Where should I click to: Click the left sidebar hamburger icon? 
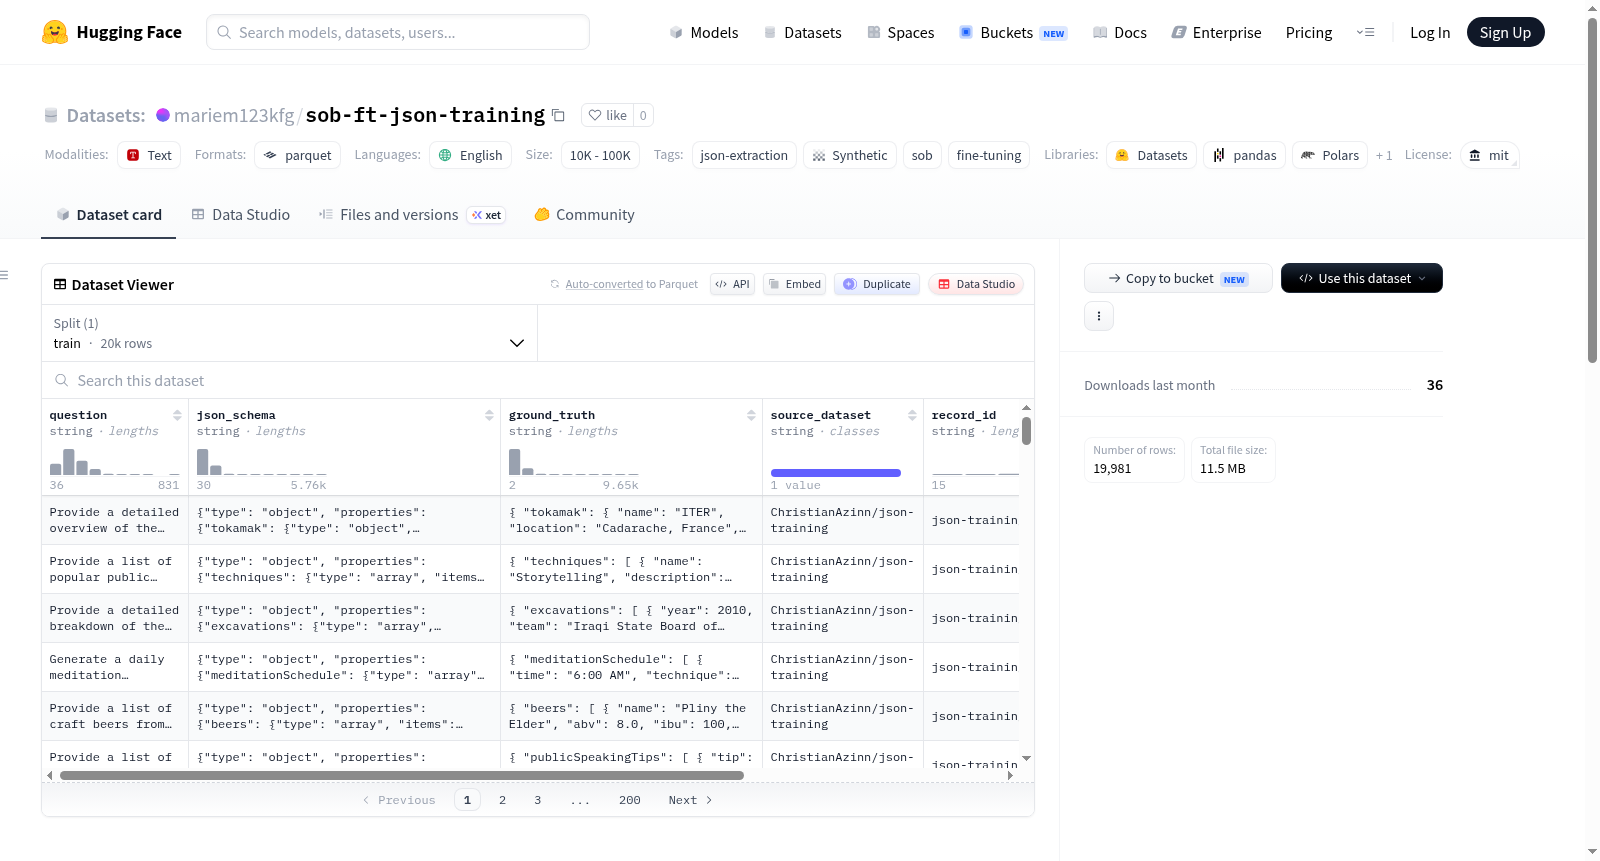(5, 275)
